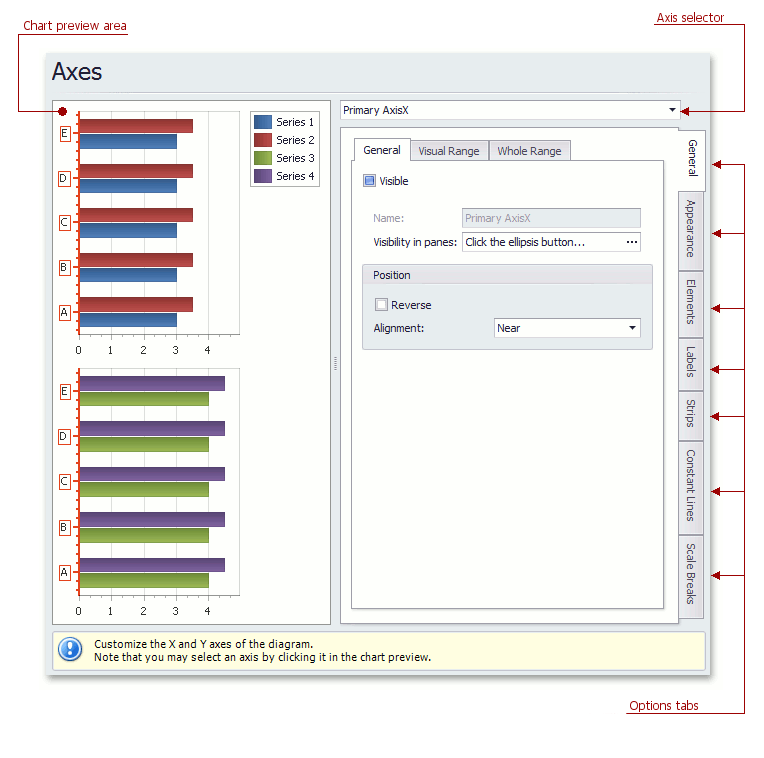Click the Name field containing Primary AxisX
764x758 pixels.
pyautogui.click(x=550, y=218)
